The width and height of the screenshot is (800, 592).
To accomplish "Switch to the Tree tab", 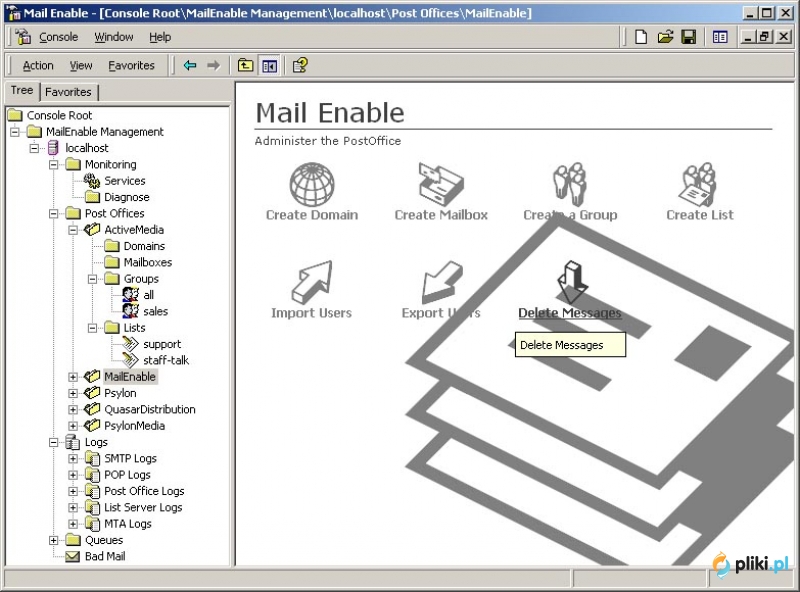I will pyautogui.click(x=22, y=90).
